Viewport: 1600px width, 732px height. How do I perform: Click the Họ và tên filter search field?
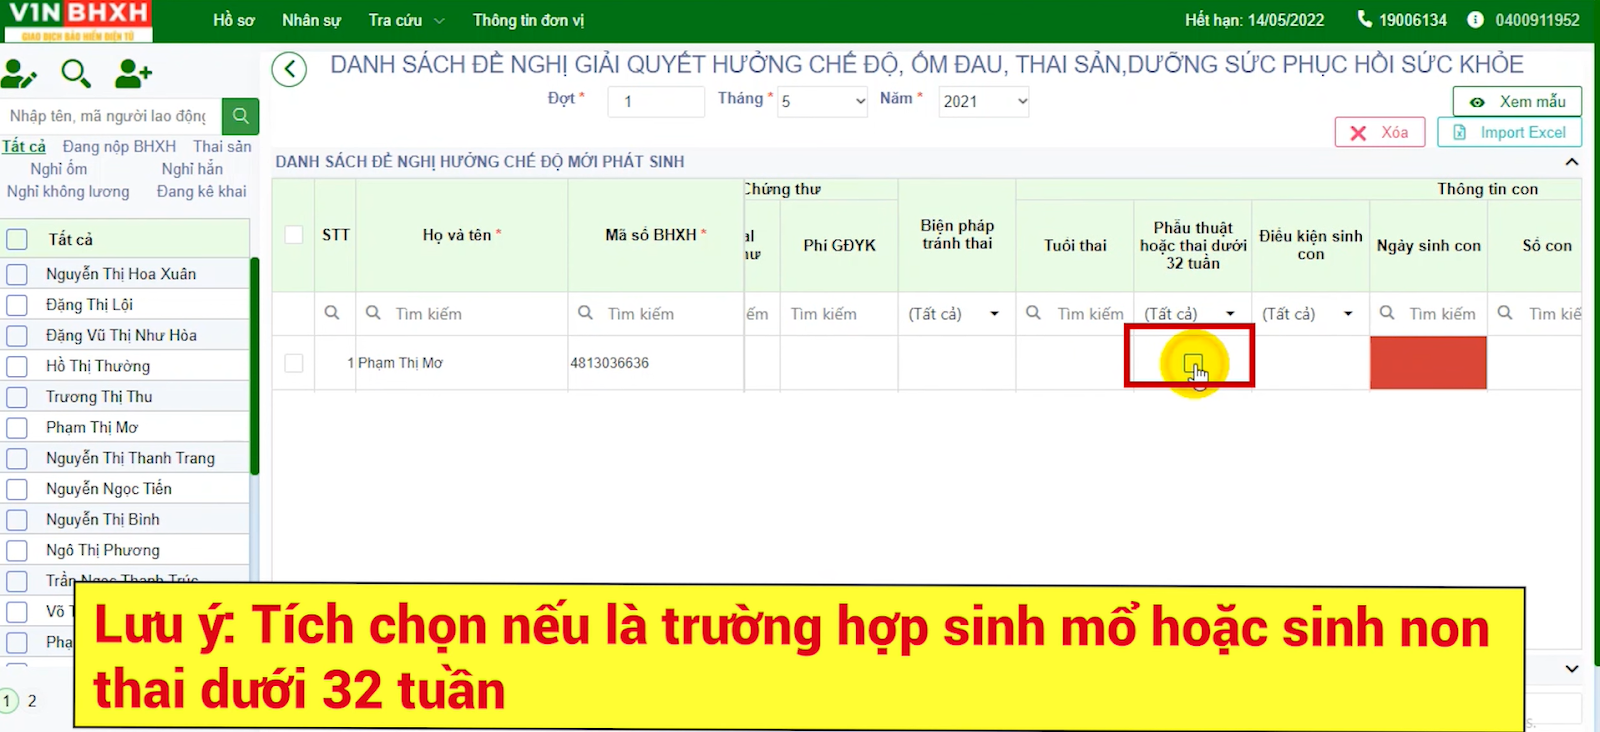click(x=462, y=314)
